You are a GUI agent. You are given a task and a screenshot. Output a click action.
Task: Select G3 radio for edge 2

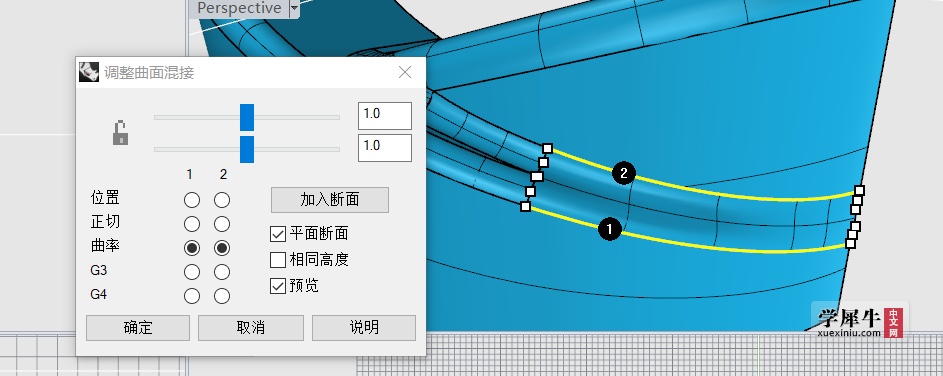(222, 272)
